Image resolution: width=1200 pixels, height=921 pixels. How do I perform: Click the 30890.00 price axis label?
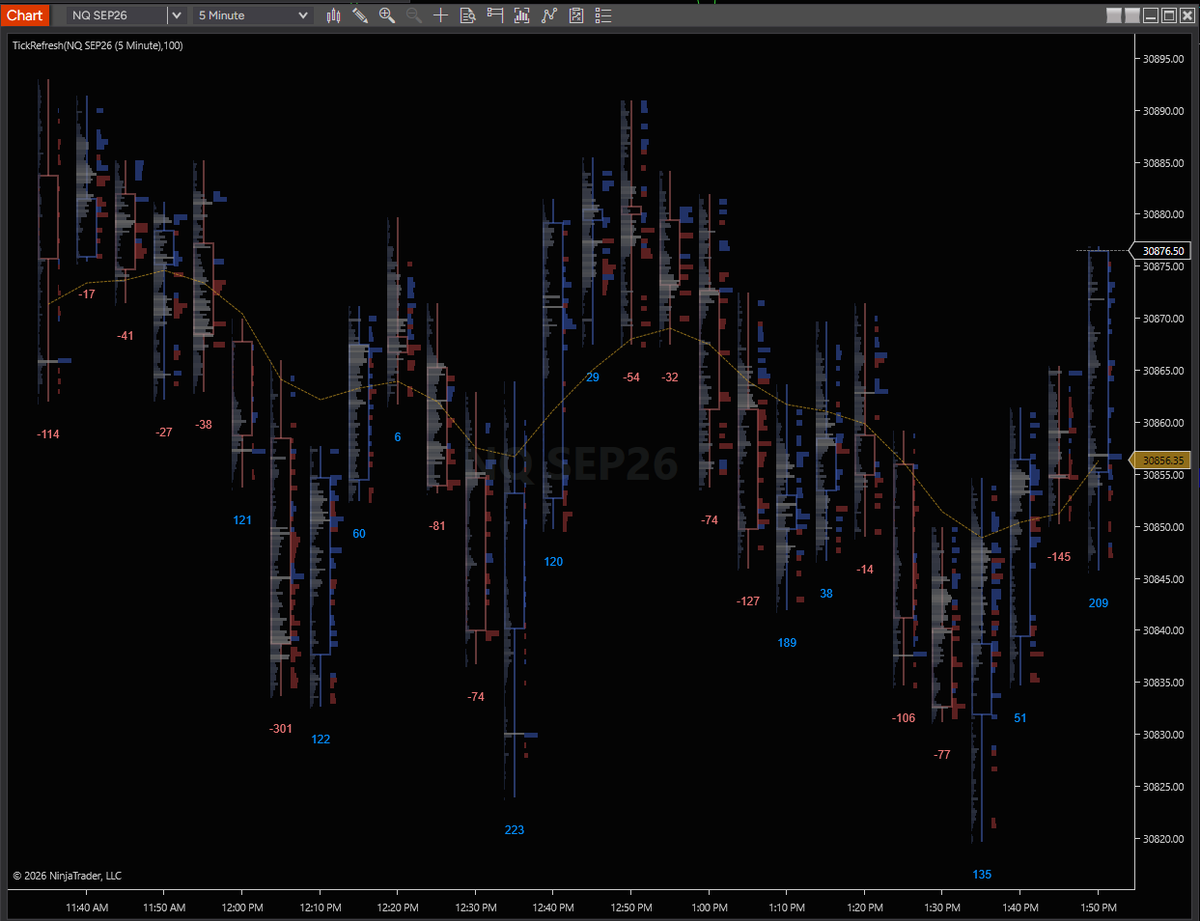(x=1164, y=111)
